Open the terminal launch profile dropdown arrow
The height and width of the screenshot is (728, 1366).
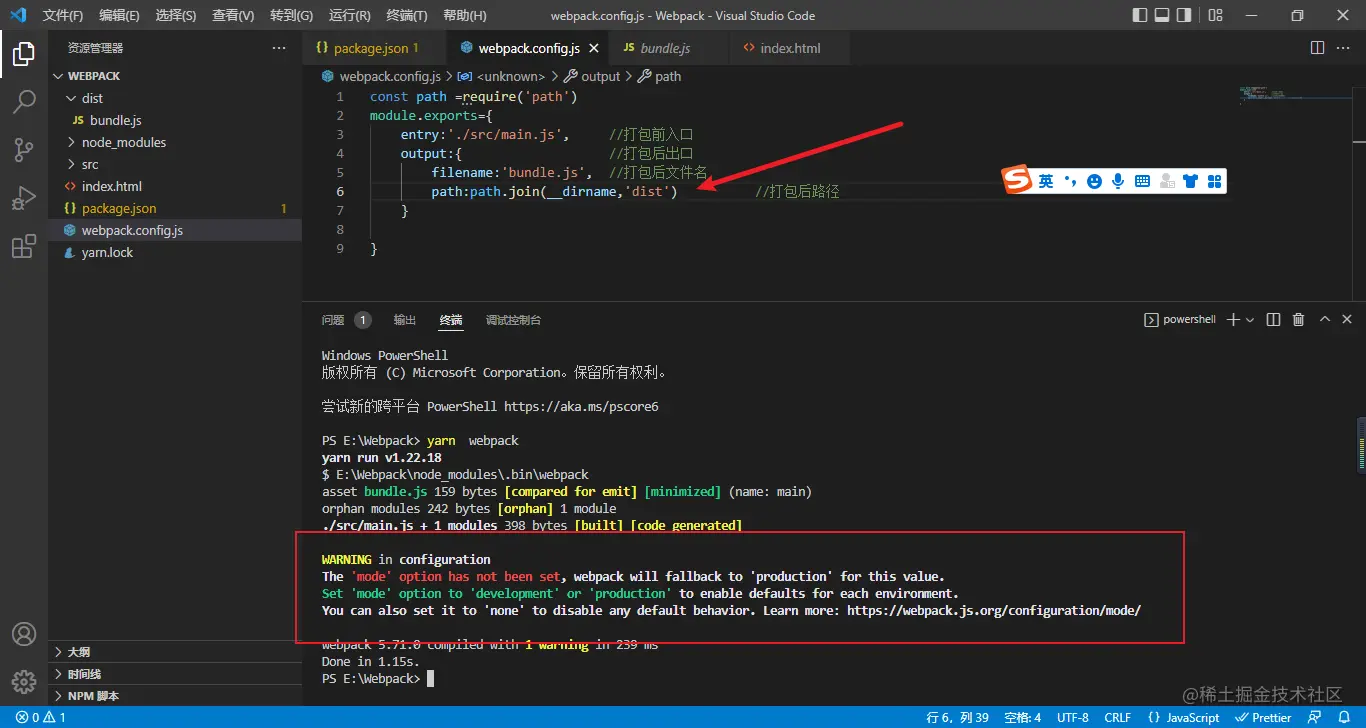click(1250, 320)
